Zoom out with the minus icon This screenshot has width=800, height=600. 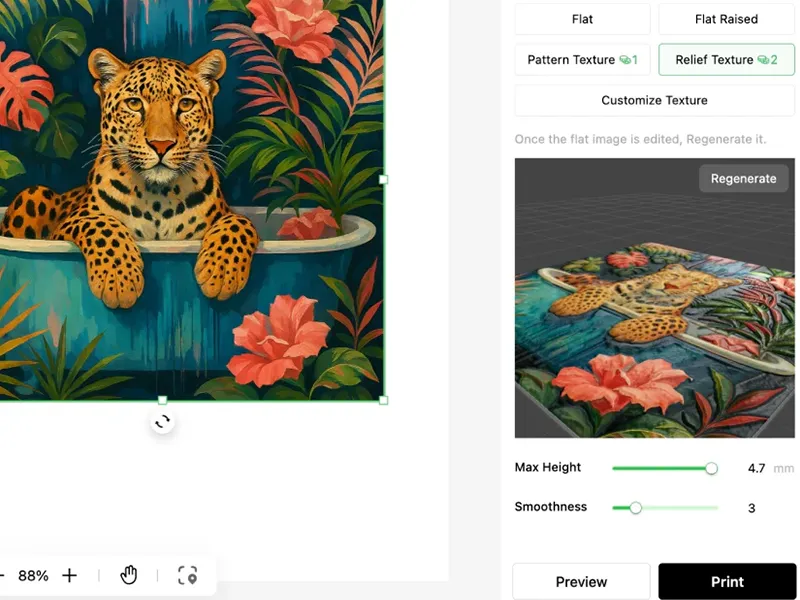point(2,575)
